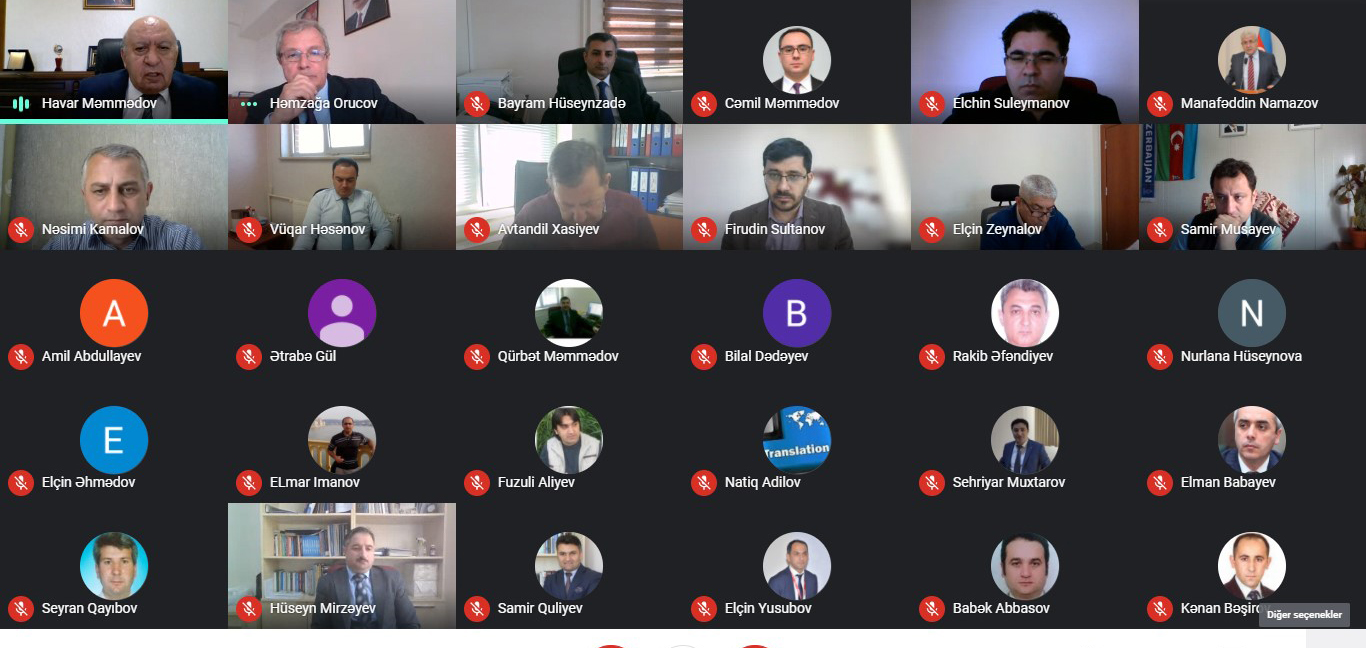This screenshot has height=648, width=1366.
Task: Open the Digər seçenekler options tooltip
Action: coord(1304,615)
